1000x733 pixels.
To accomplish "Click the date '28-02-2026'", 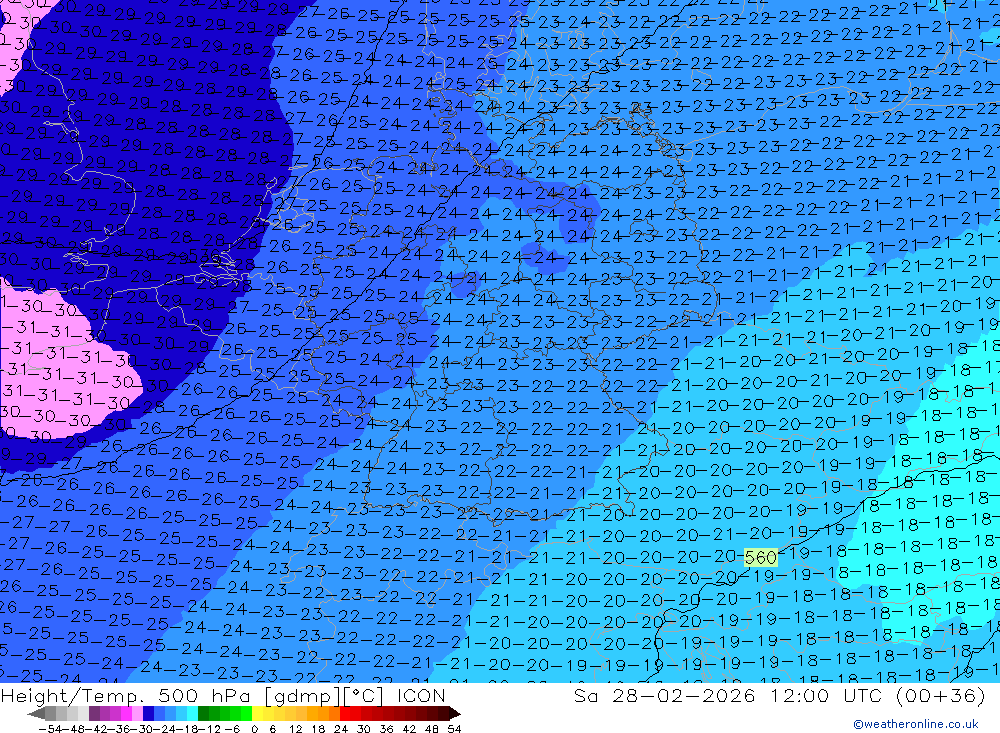I will click(684, 695).
